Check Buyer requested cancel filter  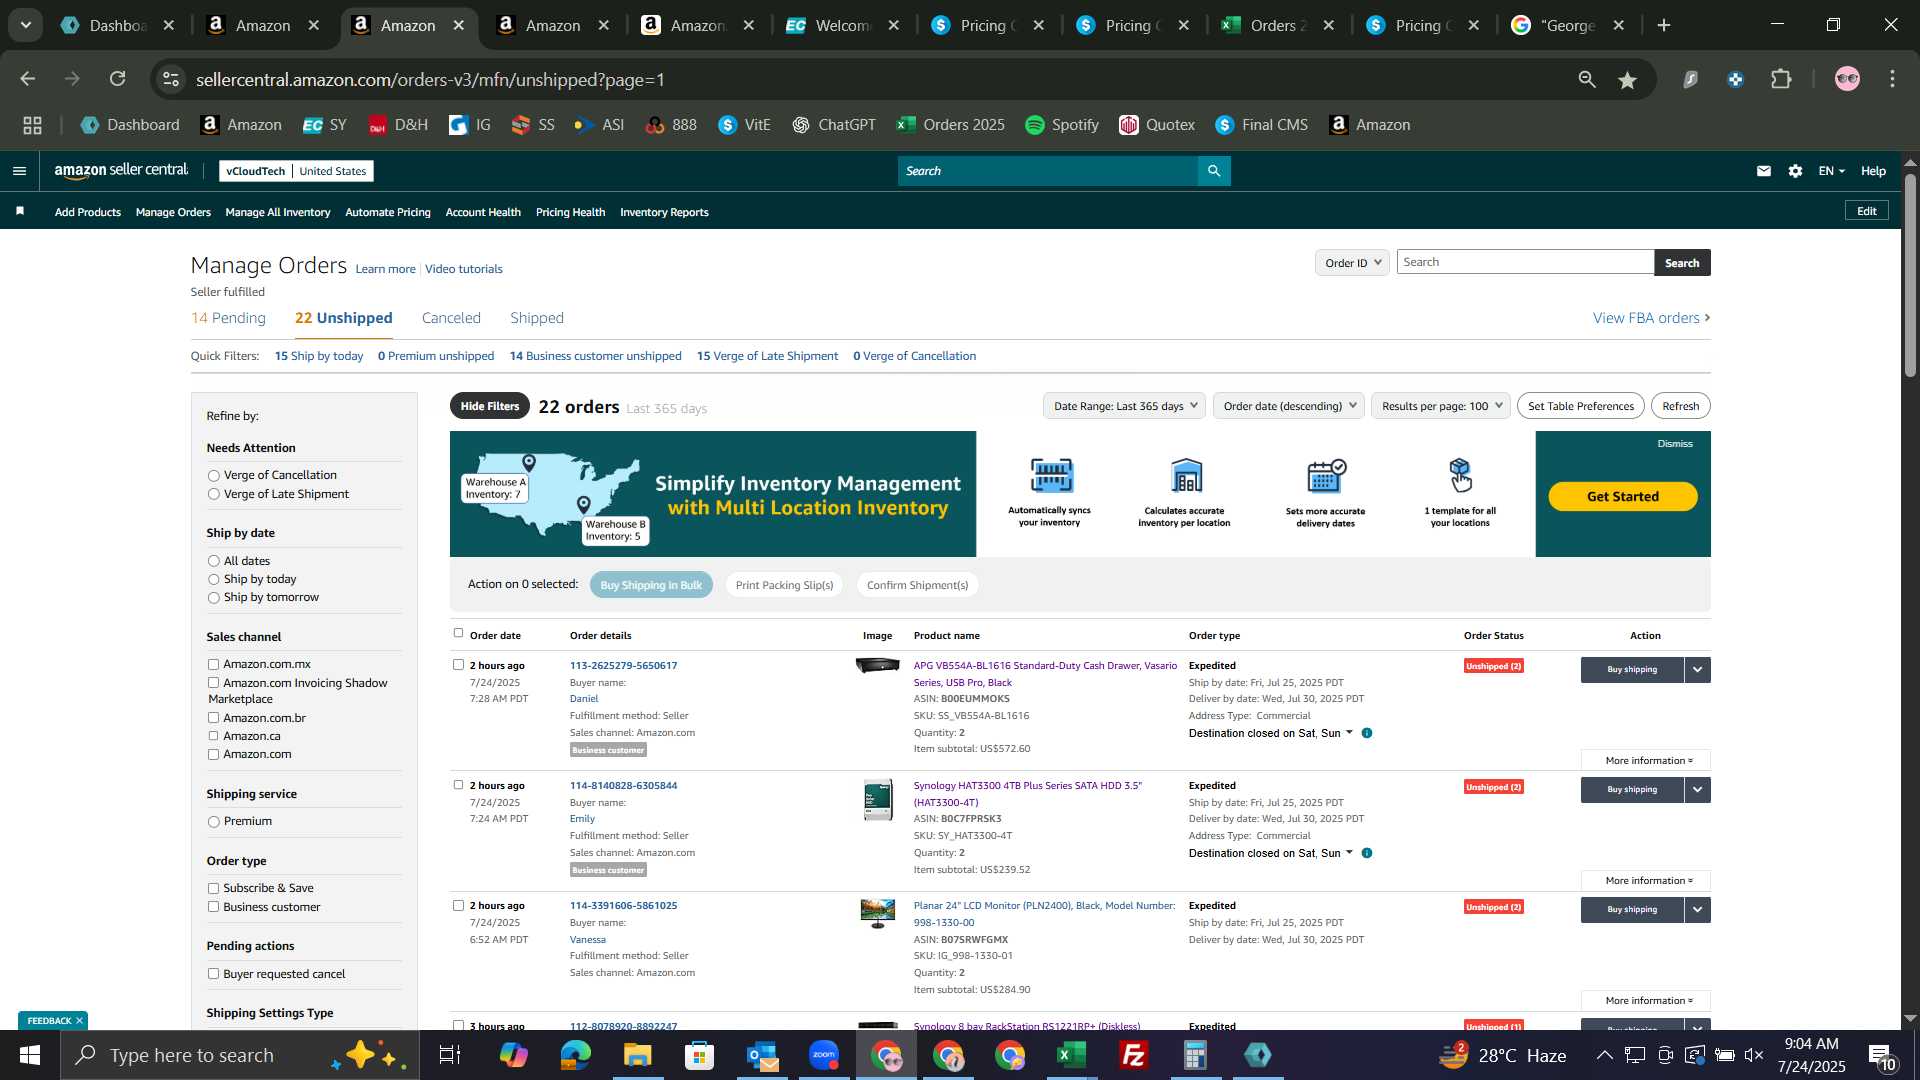click(x=213, y=974)
